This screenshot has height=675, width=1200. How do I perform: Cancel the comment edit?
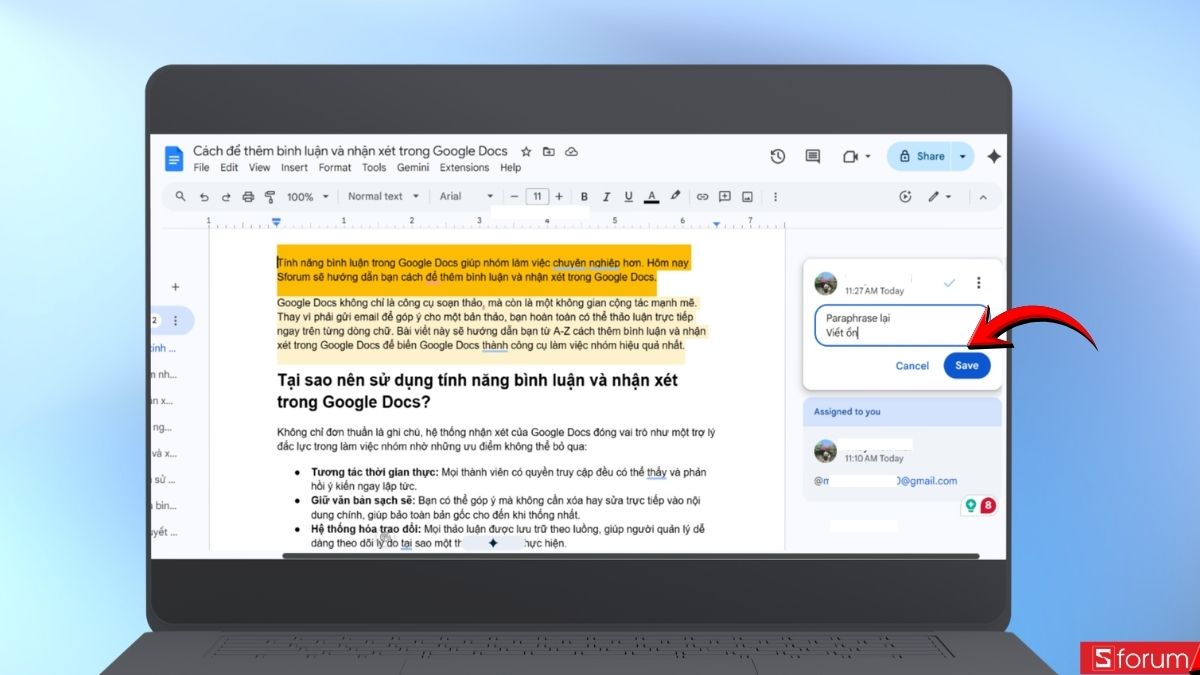912,366
